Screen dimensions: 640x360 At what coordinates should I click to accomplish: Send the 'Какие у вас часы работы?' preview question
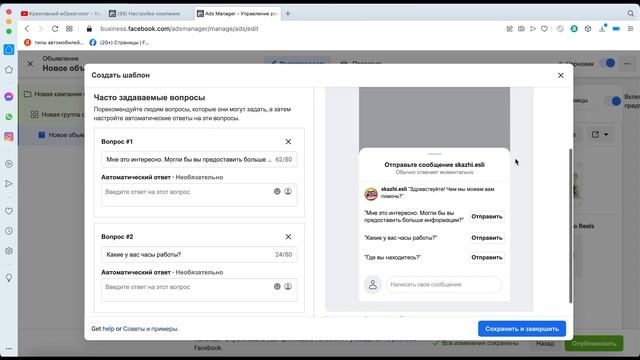tap(487, 238)
